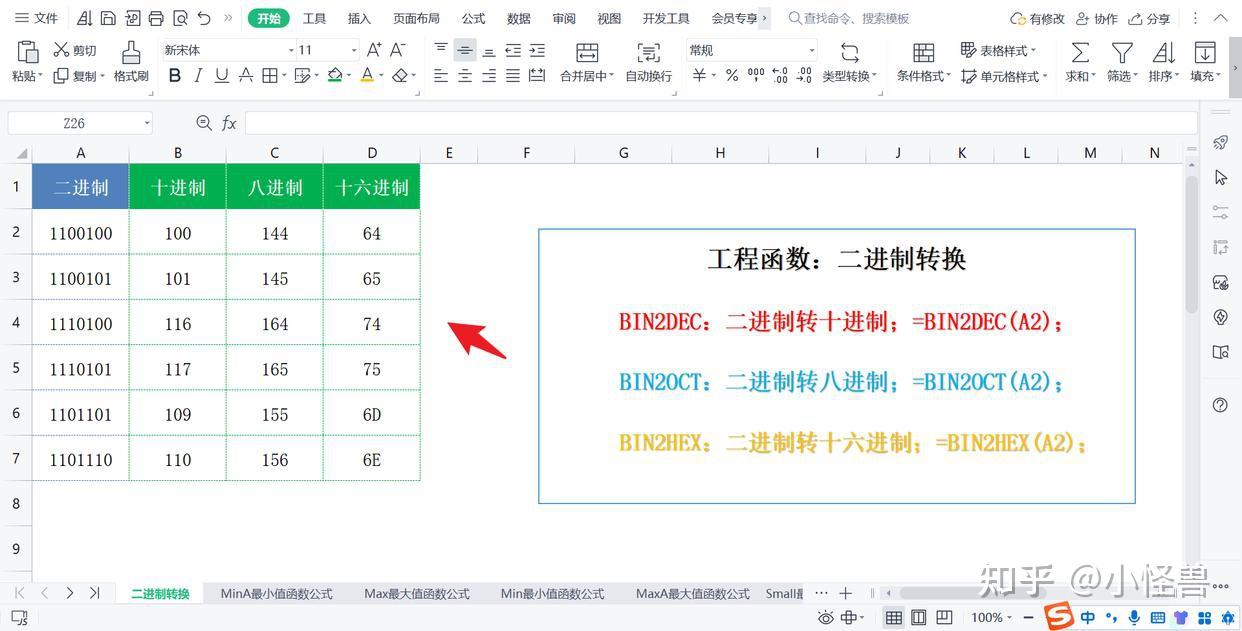Open the font name dropdown 新宋体

click(230, 50)
